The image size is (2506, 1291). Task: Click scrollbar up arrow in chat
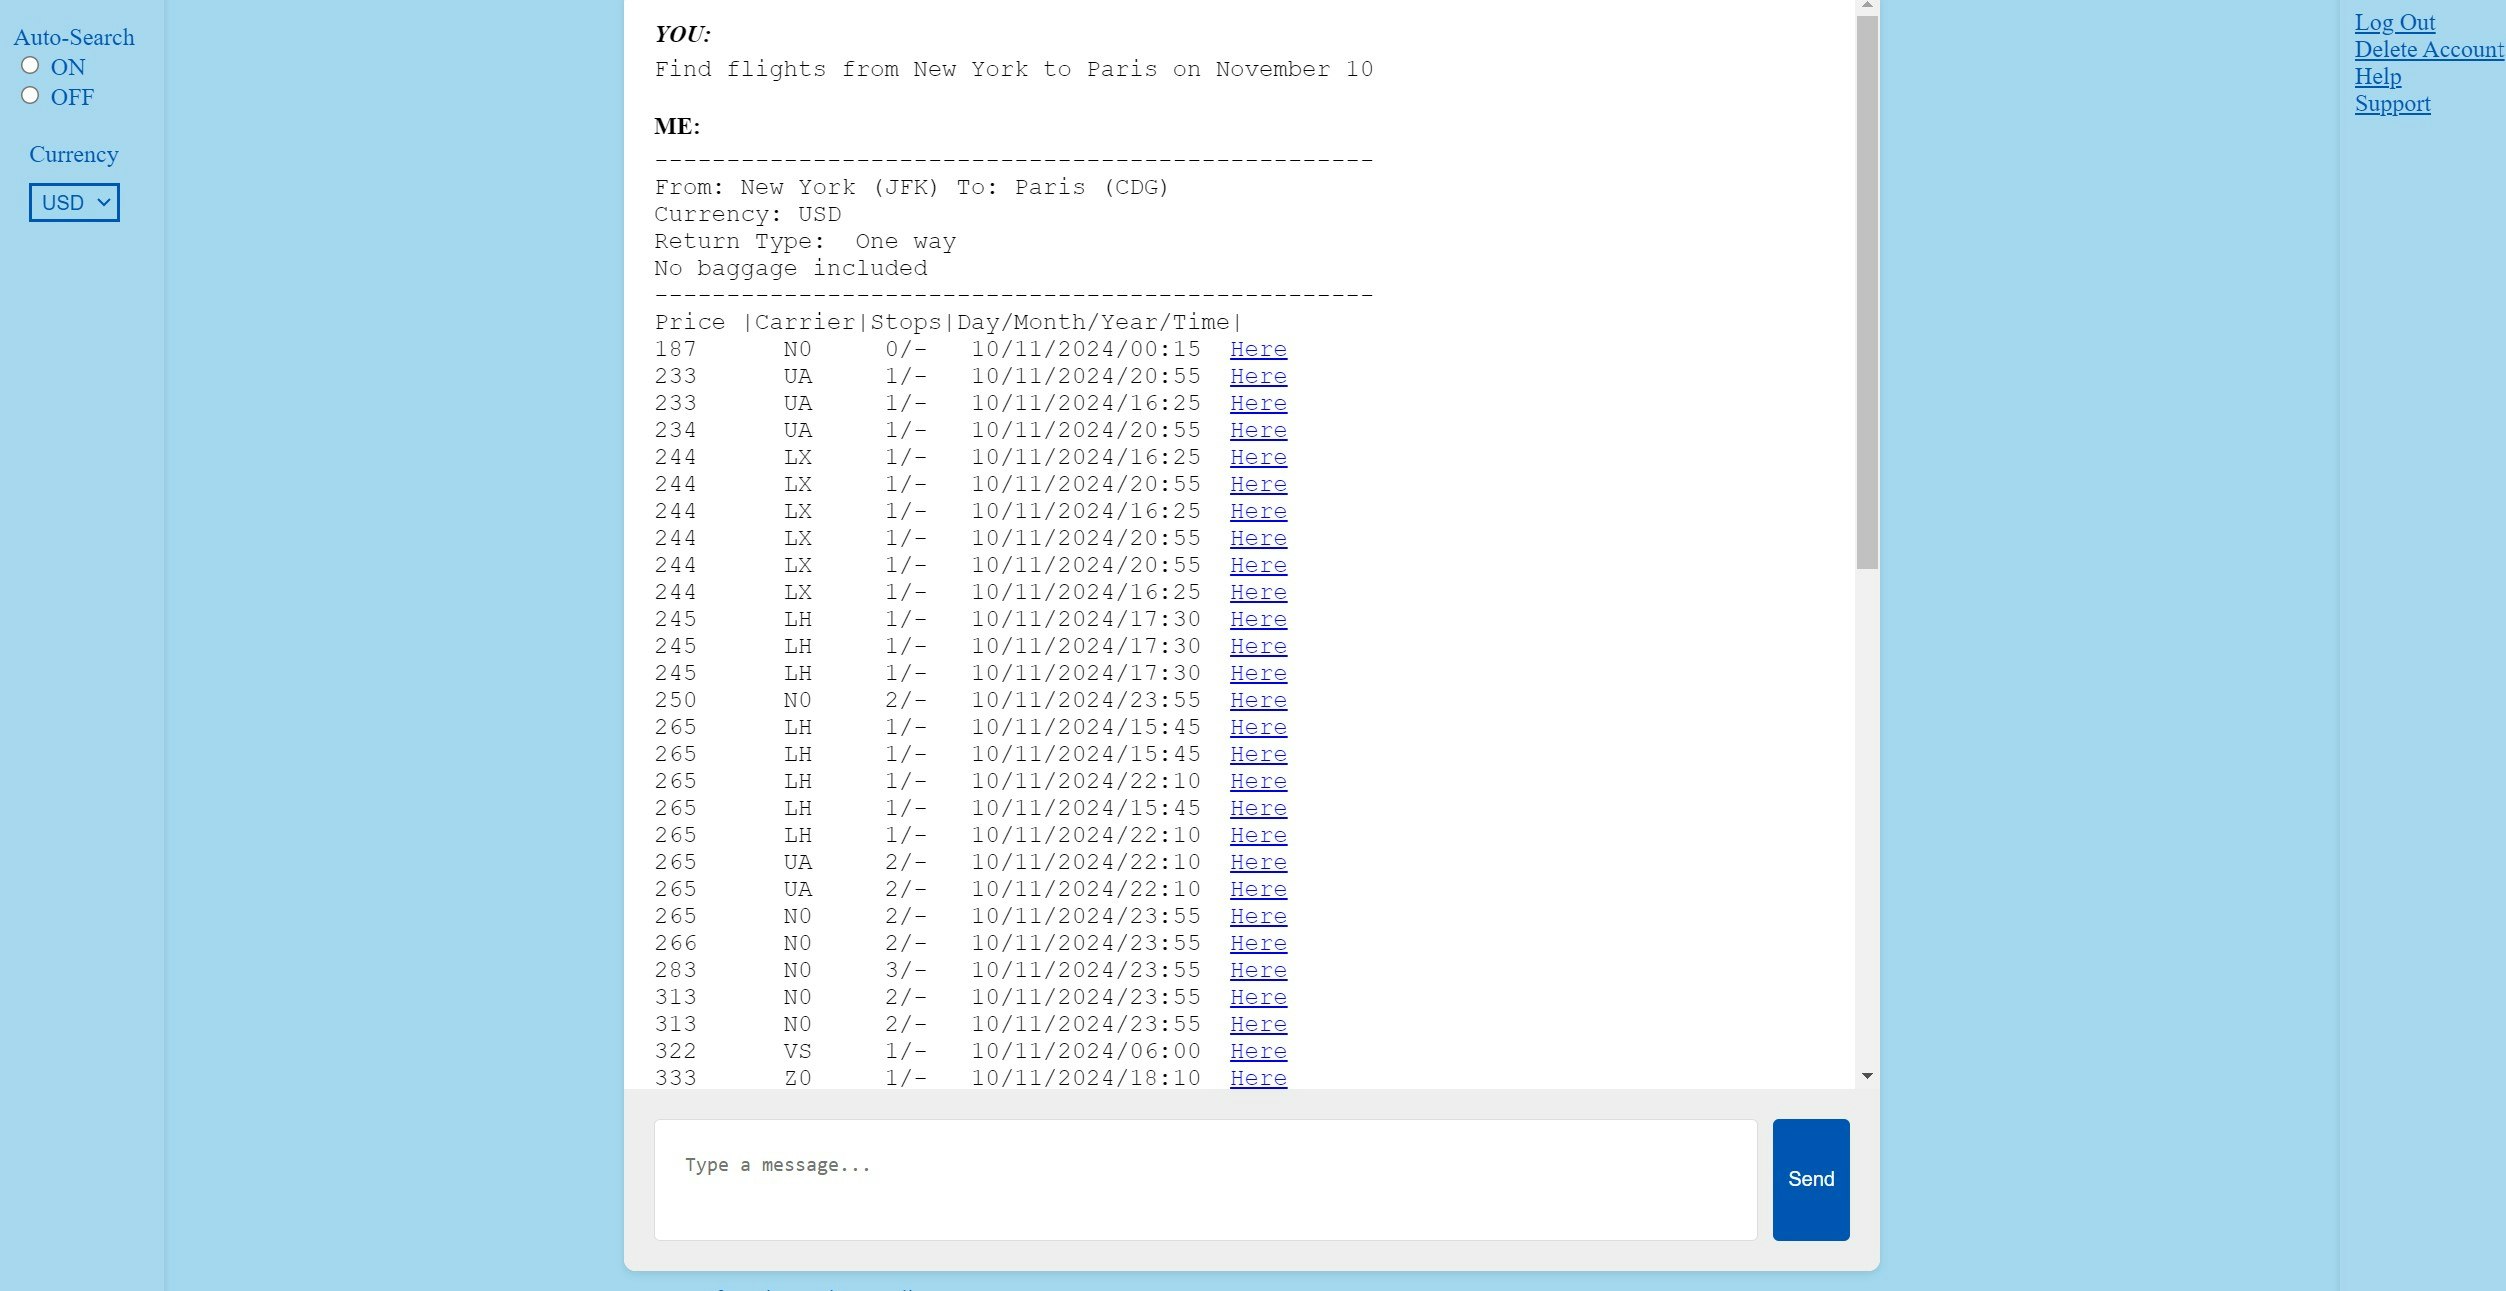click(x=1866, y=6)
